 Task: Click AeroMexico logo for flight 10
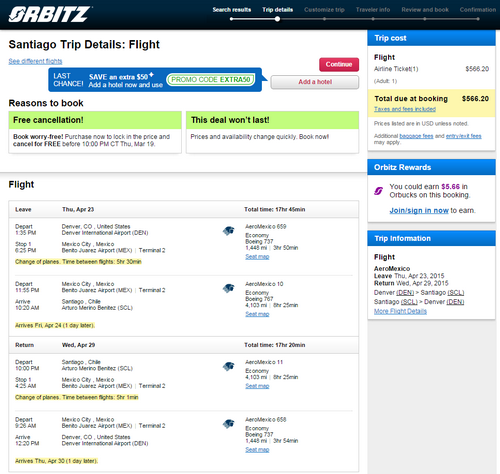coord(229,288)
